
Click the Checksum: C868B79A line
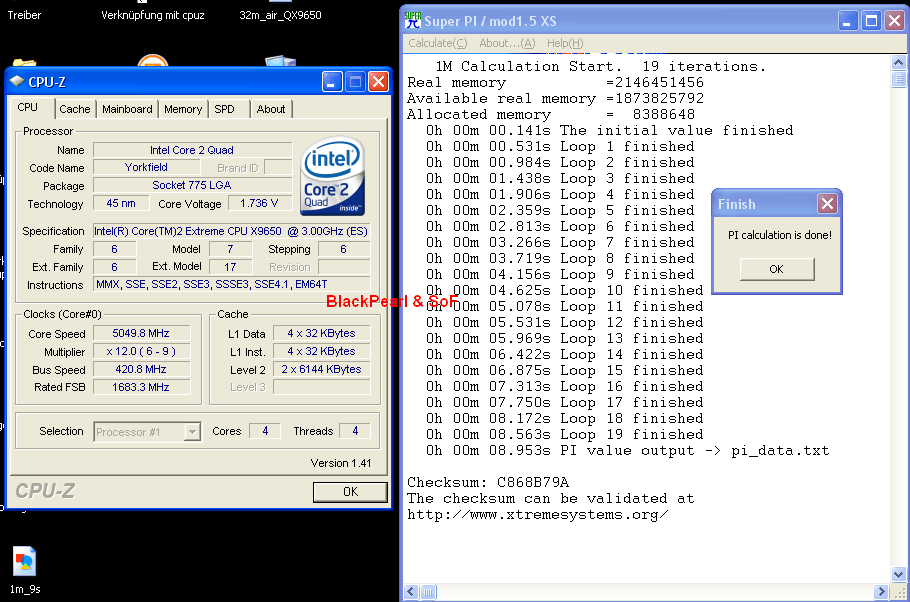click(x=488, y=482)
